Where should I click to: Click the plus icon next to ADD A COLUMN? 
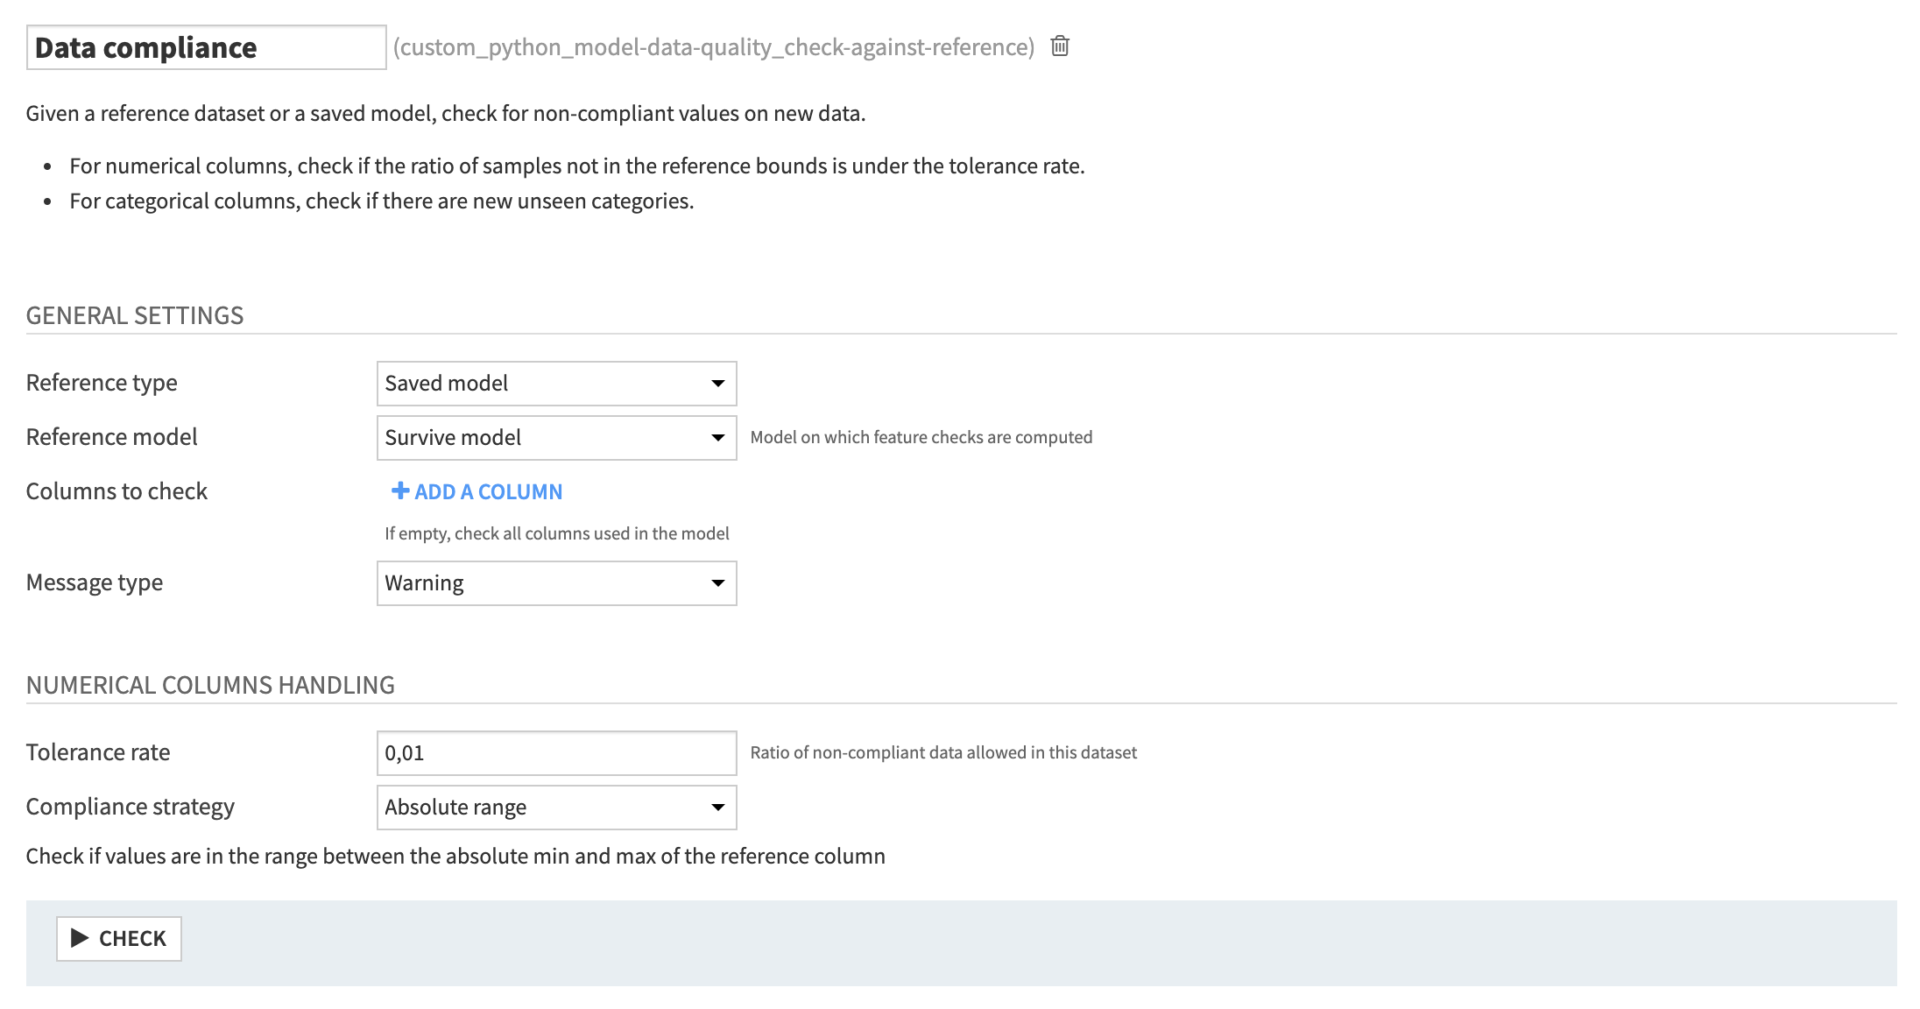click(x=399, y=491)
